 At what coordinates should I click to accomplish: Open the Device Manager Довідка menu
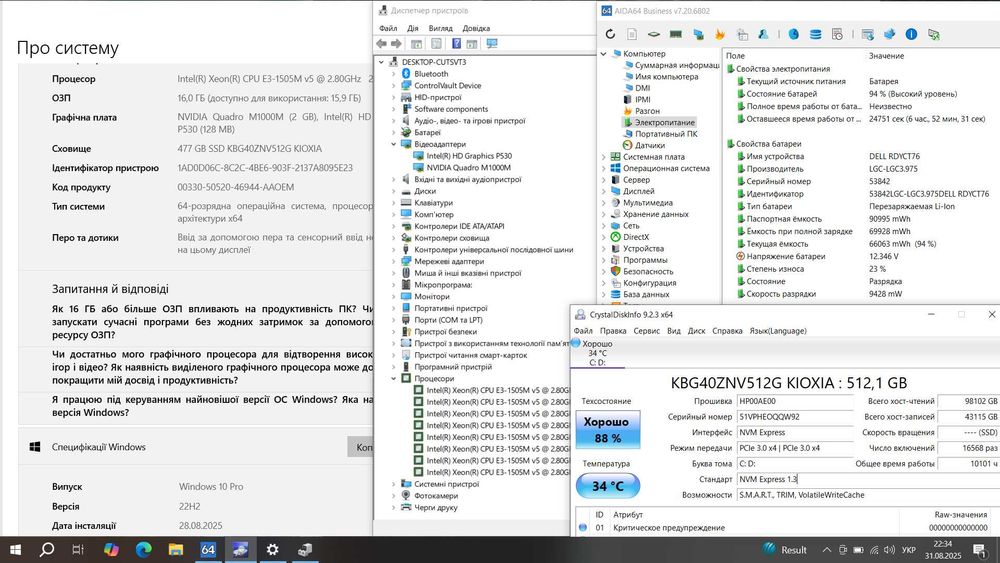point(476,28)
